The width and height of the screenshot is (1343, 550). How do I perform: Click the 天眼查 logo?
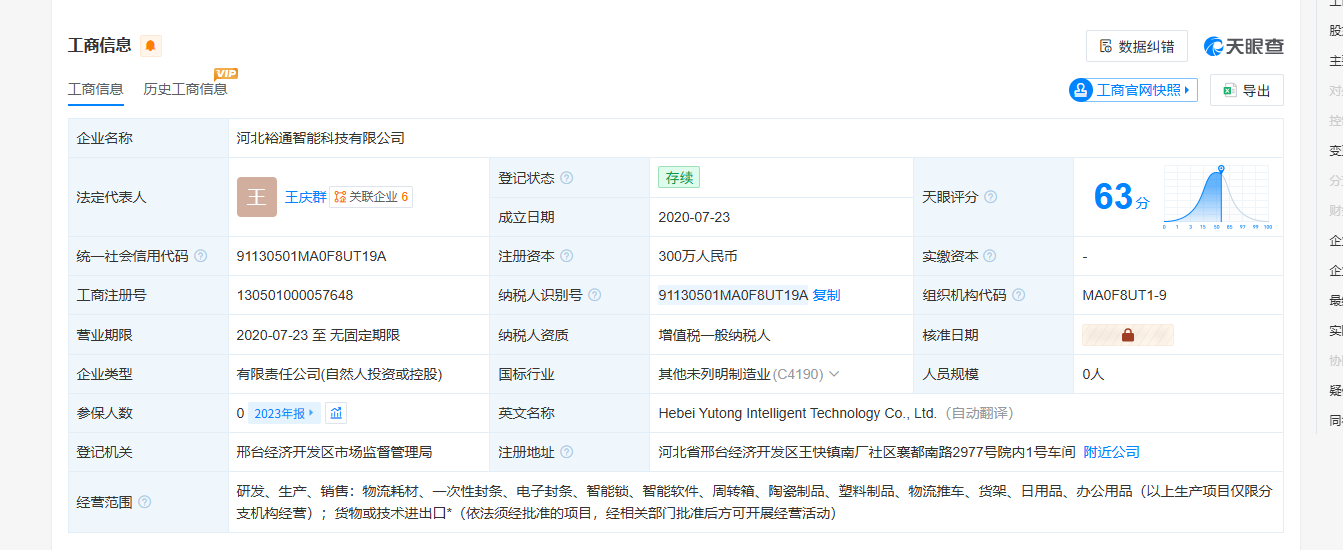coord(1243,46)
